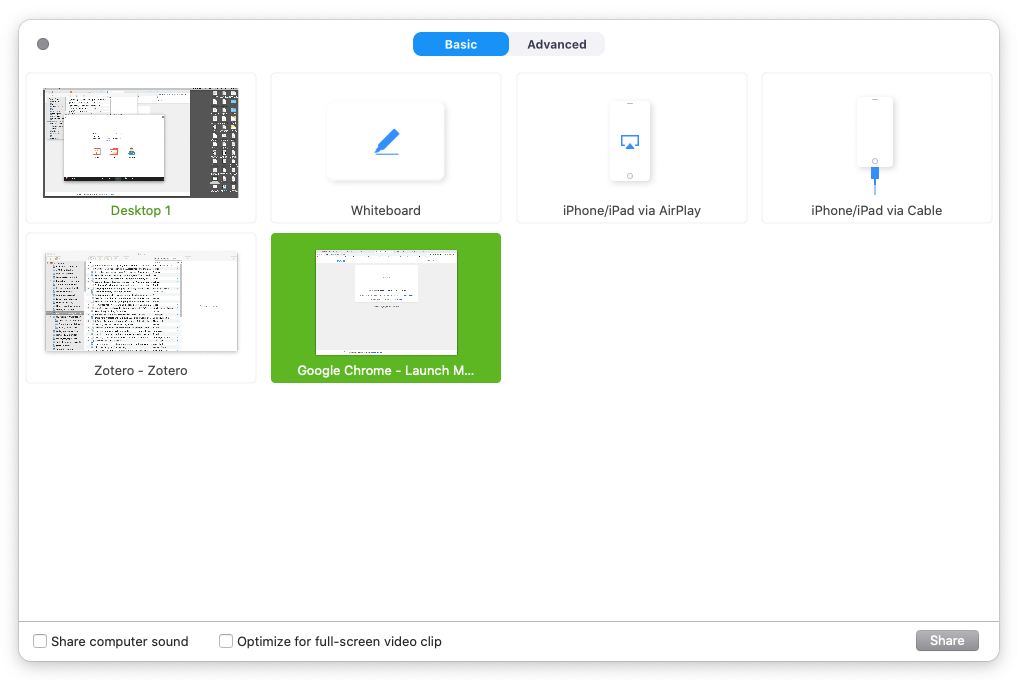Enable Optimize for full-screen video clip
1021x680 pixels.
click(x=226, y=641)
